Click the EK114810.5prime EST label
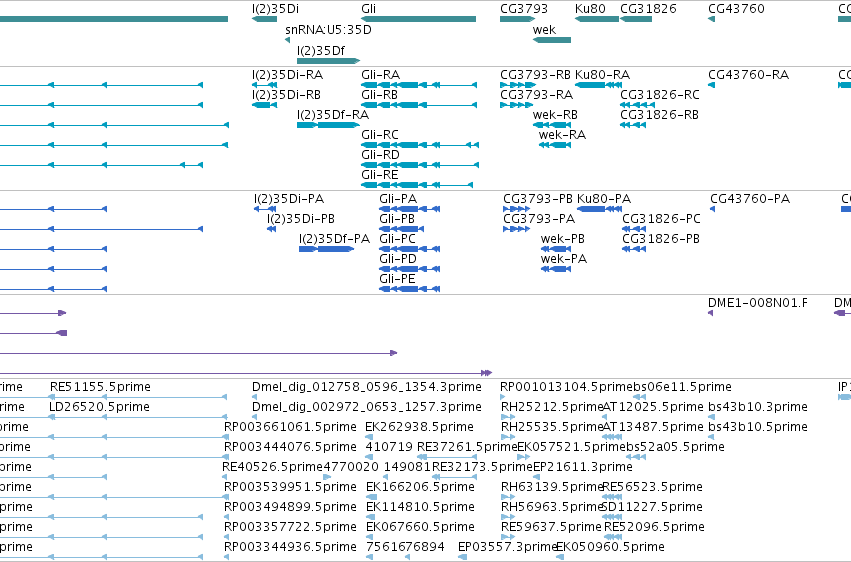The height and width of the screenshot is (562, 851). coord(421,507)
